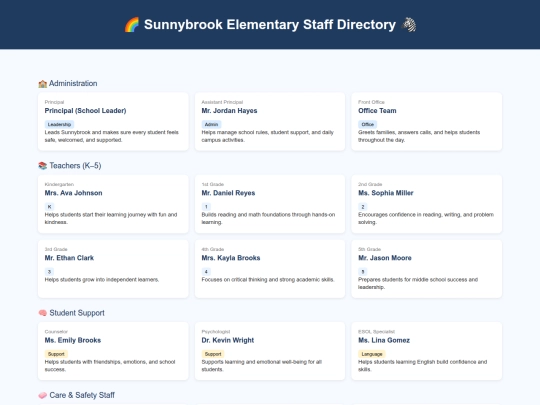Screen dimensions: 540x405
Task: Click the name Mr. Ethan Clark
Action: (69, 258)
